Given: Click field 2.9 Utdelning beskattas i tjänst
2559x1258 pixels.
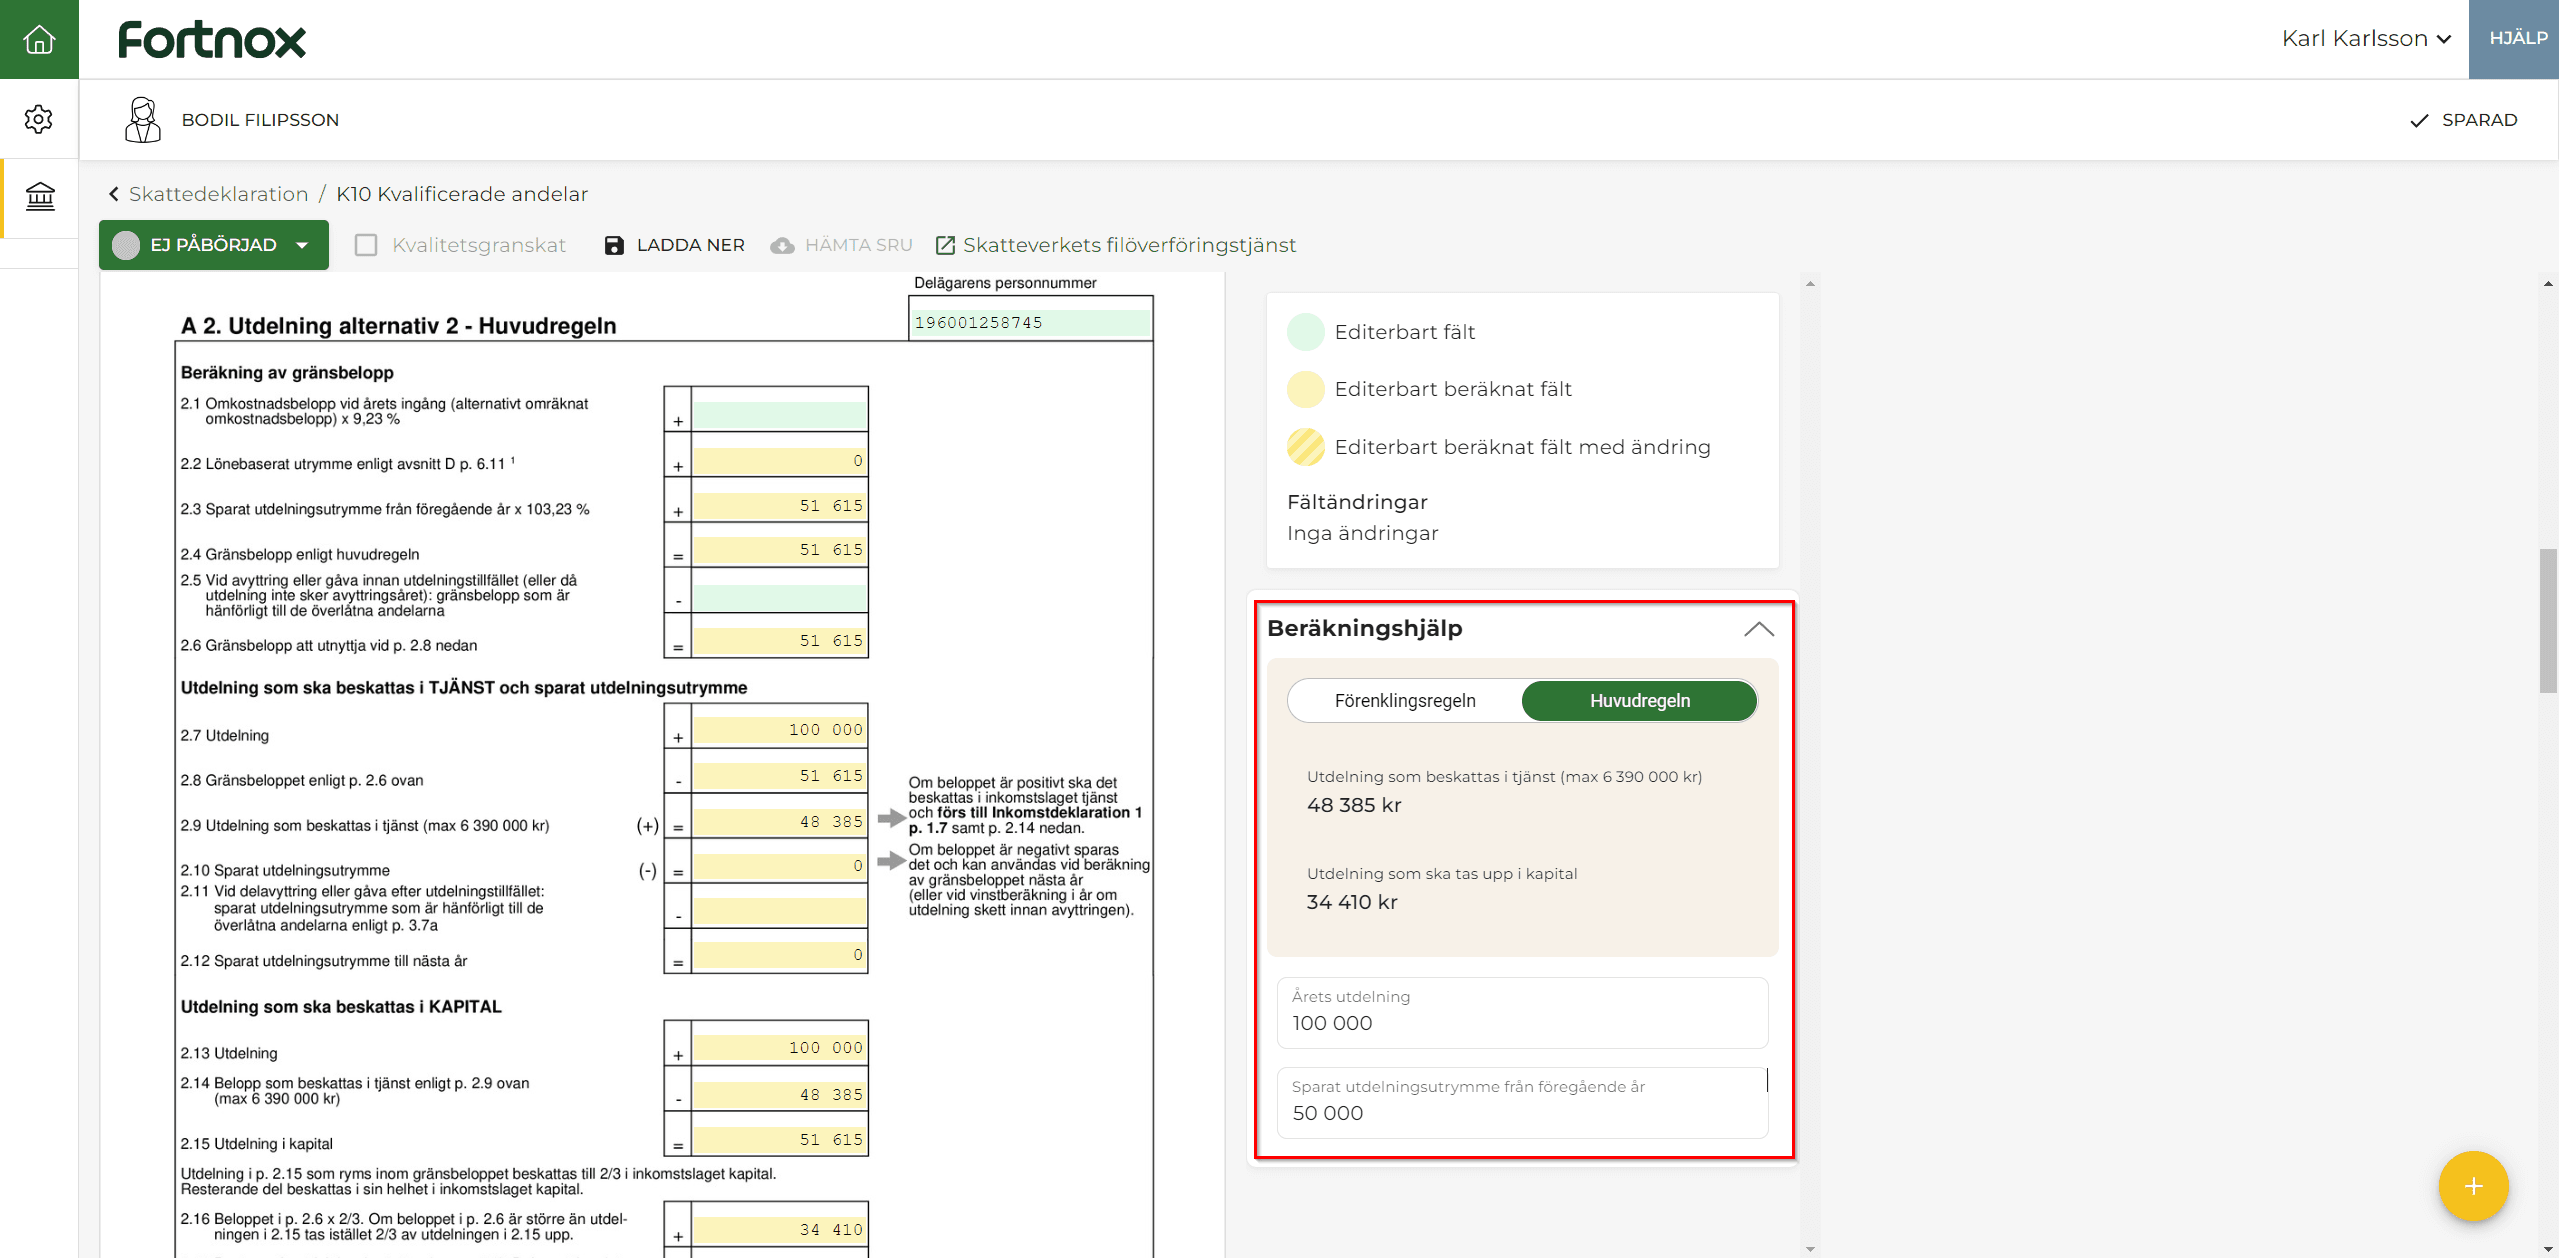Looking at the screenshot, I should pos(780,821).
